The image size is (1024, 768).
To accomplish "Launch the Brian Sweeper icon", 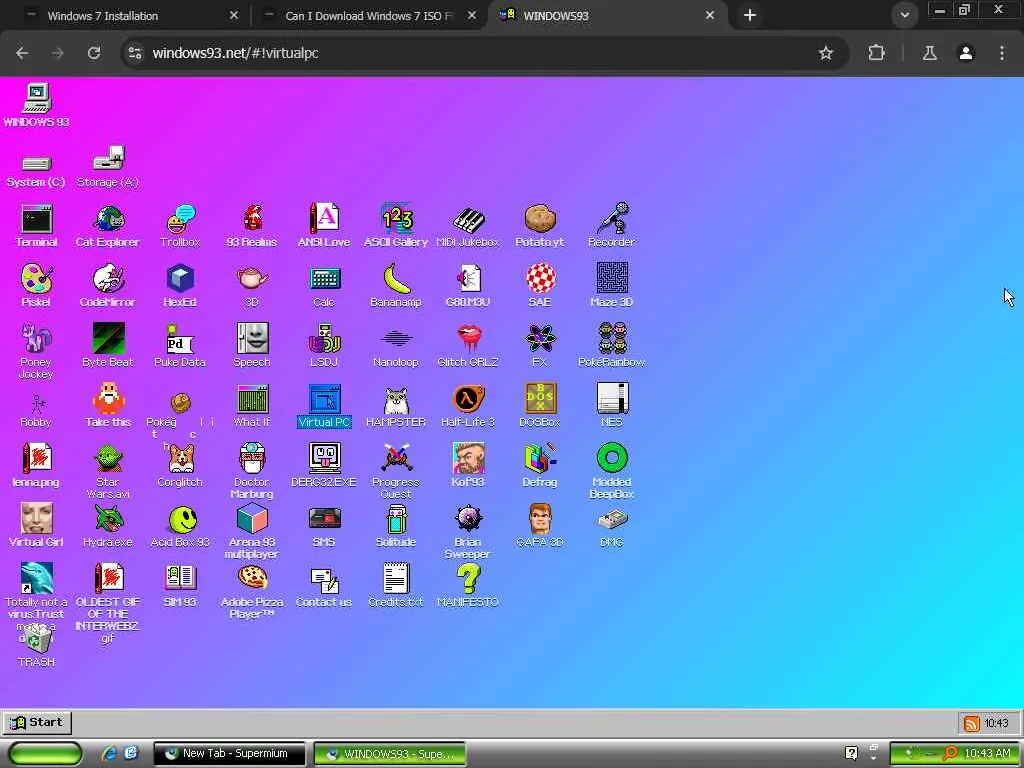I will (468, 532).
